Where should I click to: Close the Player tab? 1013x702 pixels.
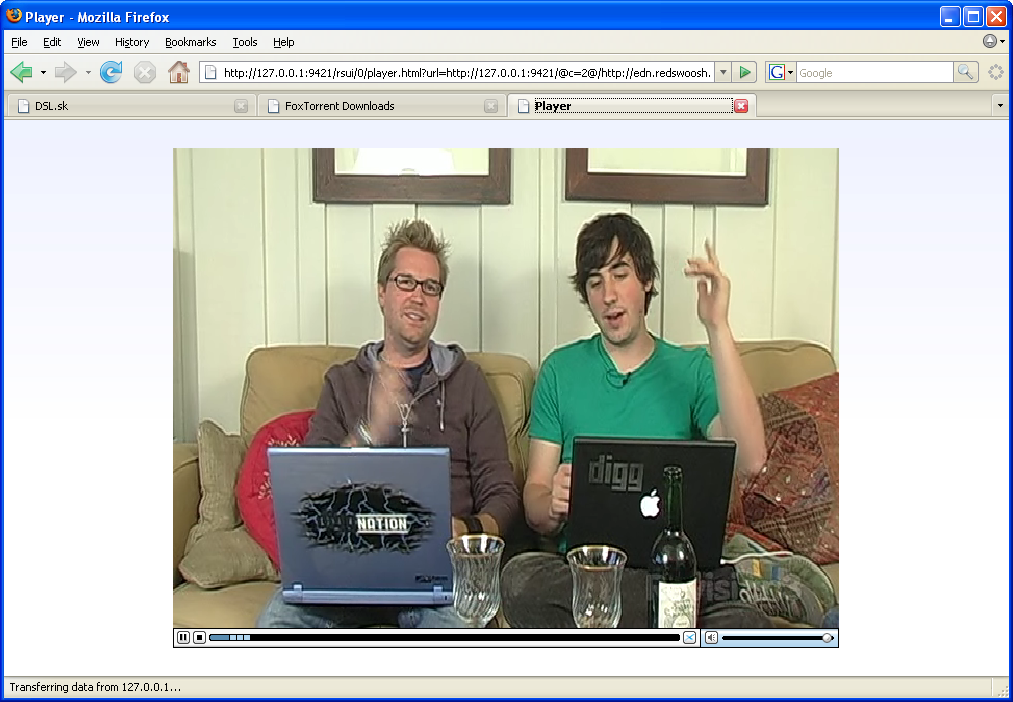click(x=741, y=106)
